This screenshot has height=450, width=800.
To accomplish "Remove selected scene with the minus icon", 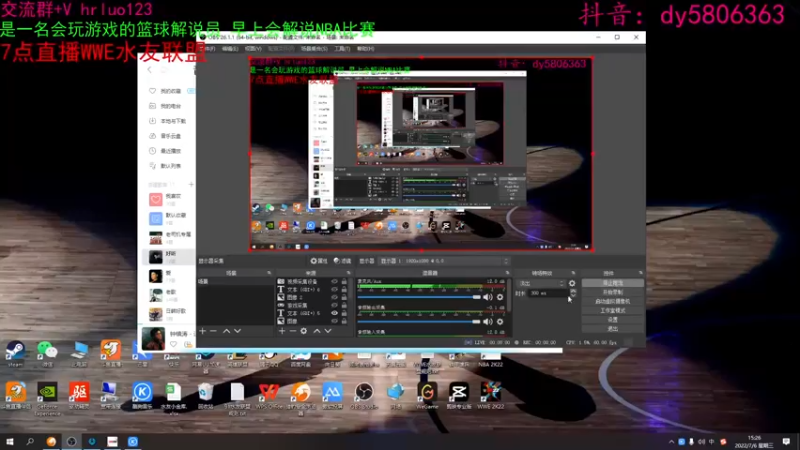I will click(x=213, y=331).
